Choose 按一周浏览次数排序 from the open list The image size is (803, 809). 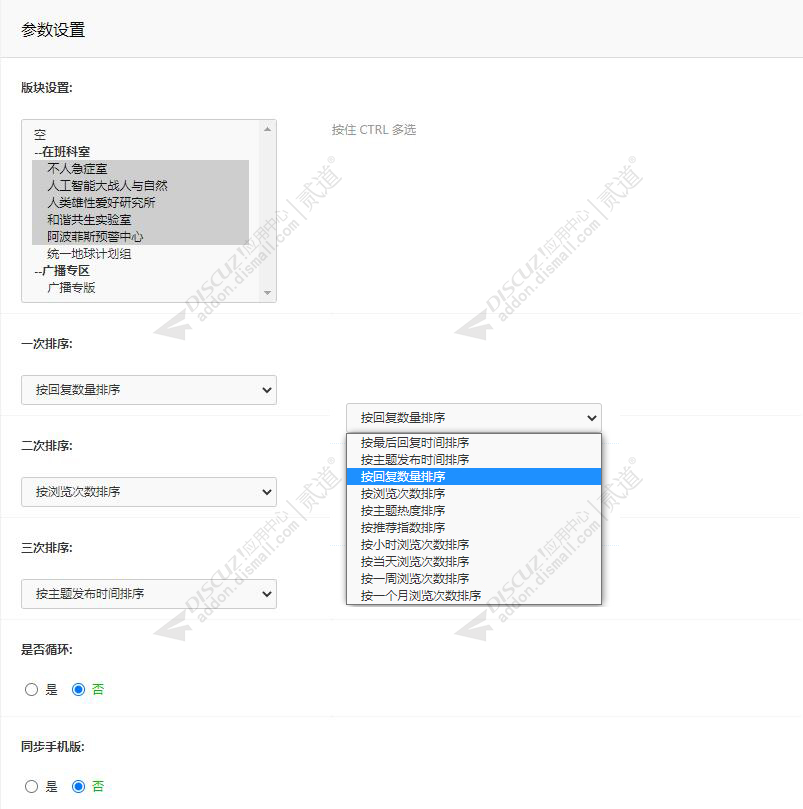click(x=474, y=579)
